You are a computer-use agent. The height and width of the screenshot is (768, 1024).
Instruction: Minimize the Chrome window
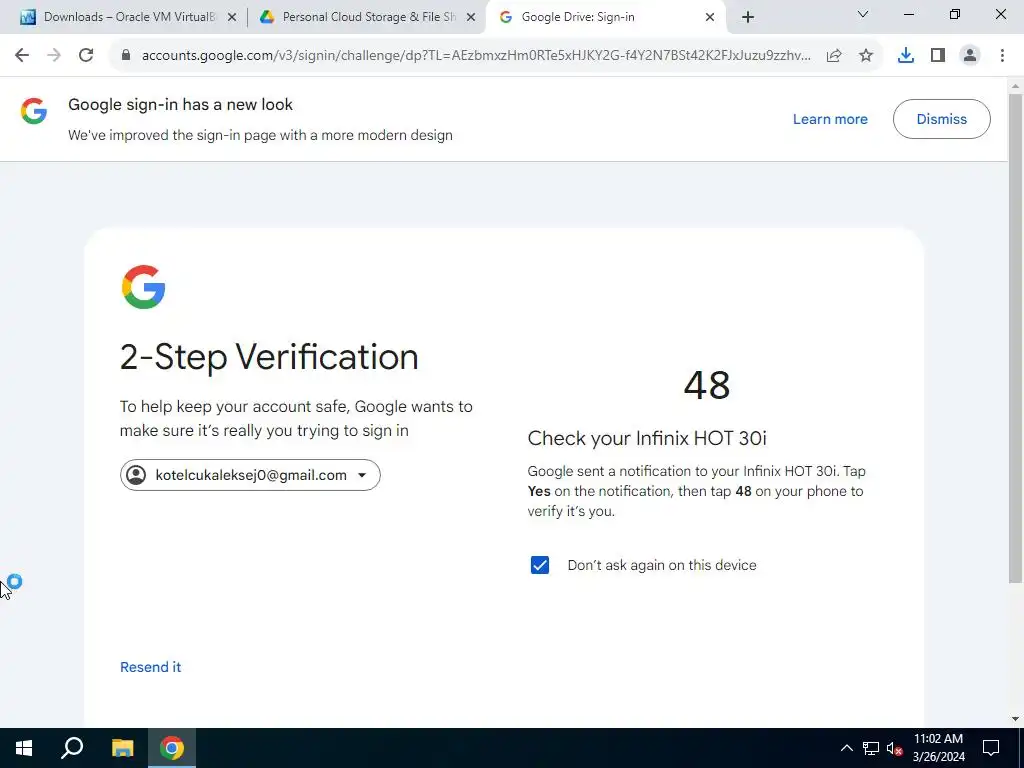pos(909,14)
